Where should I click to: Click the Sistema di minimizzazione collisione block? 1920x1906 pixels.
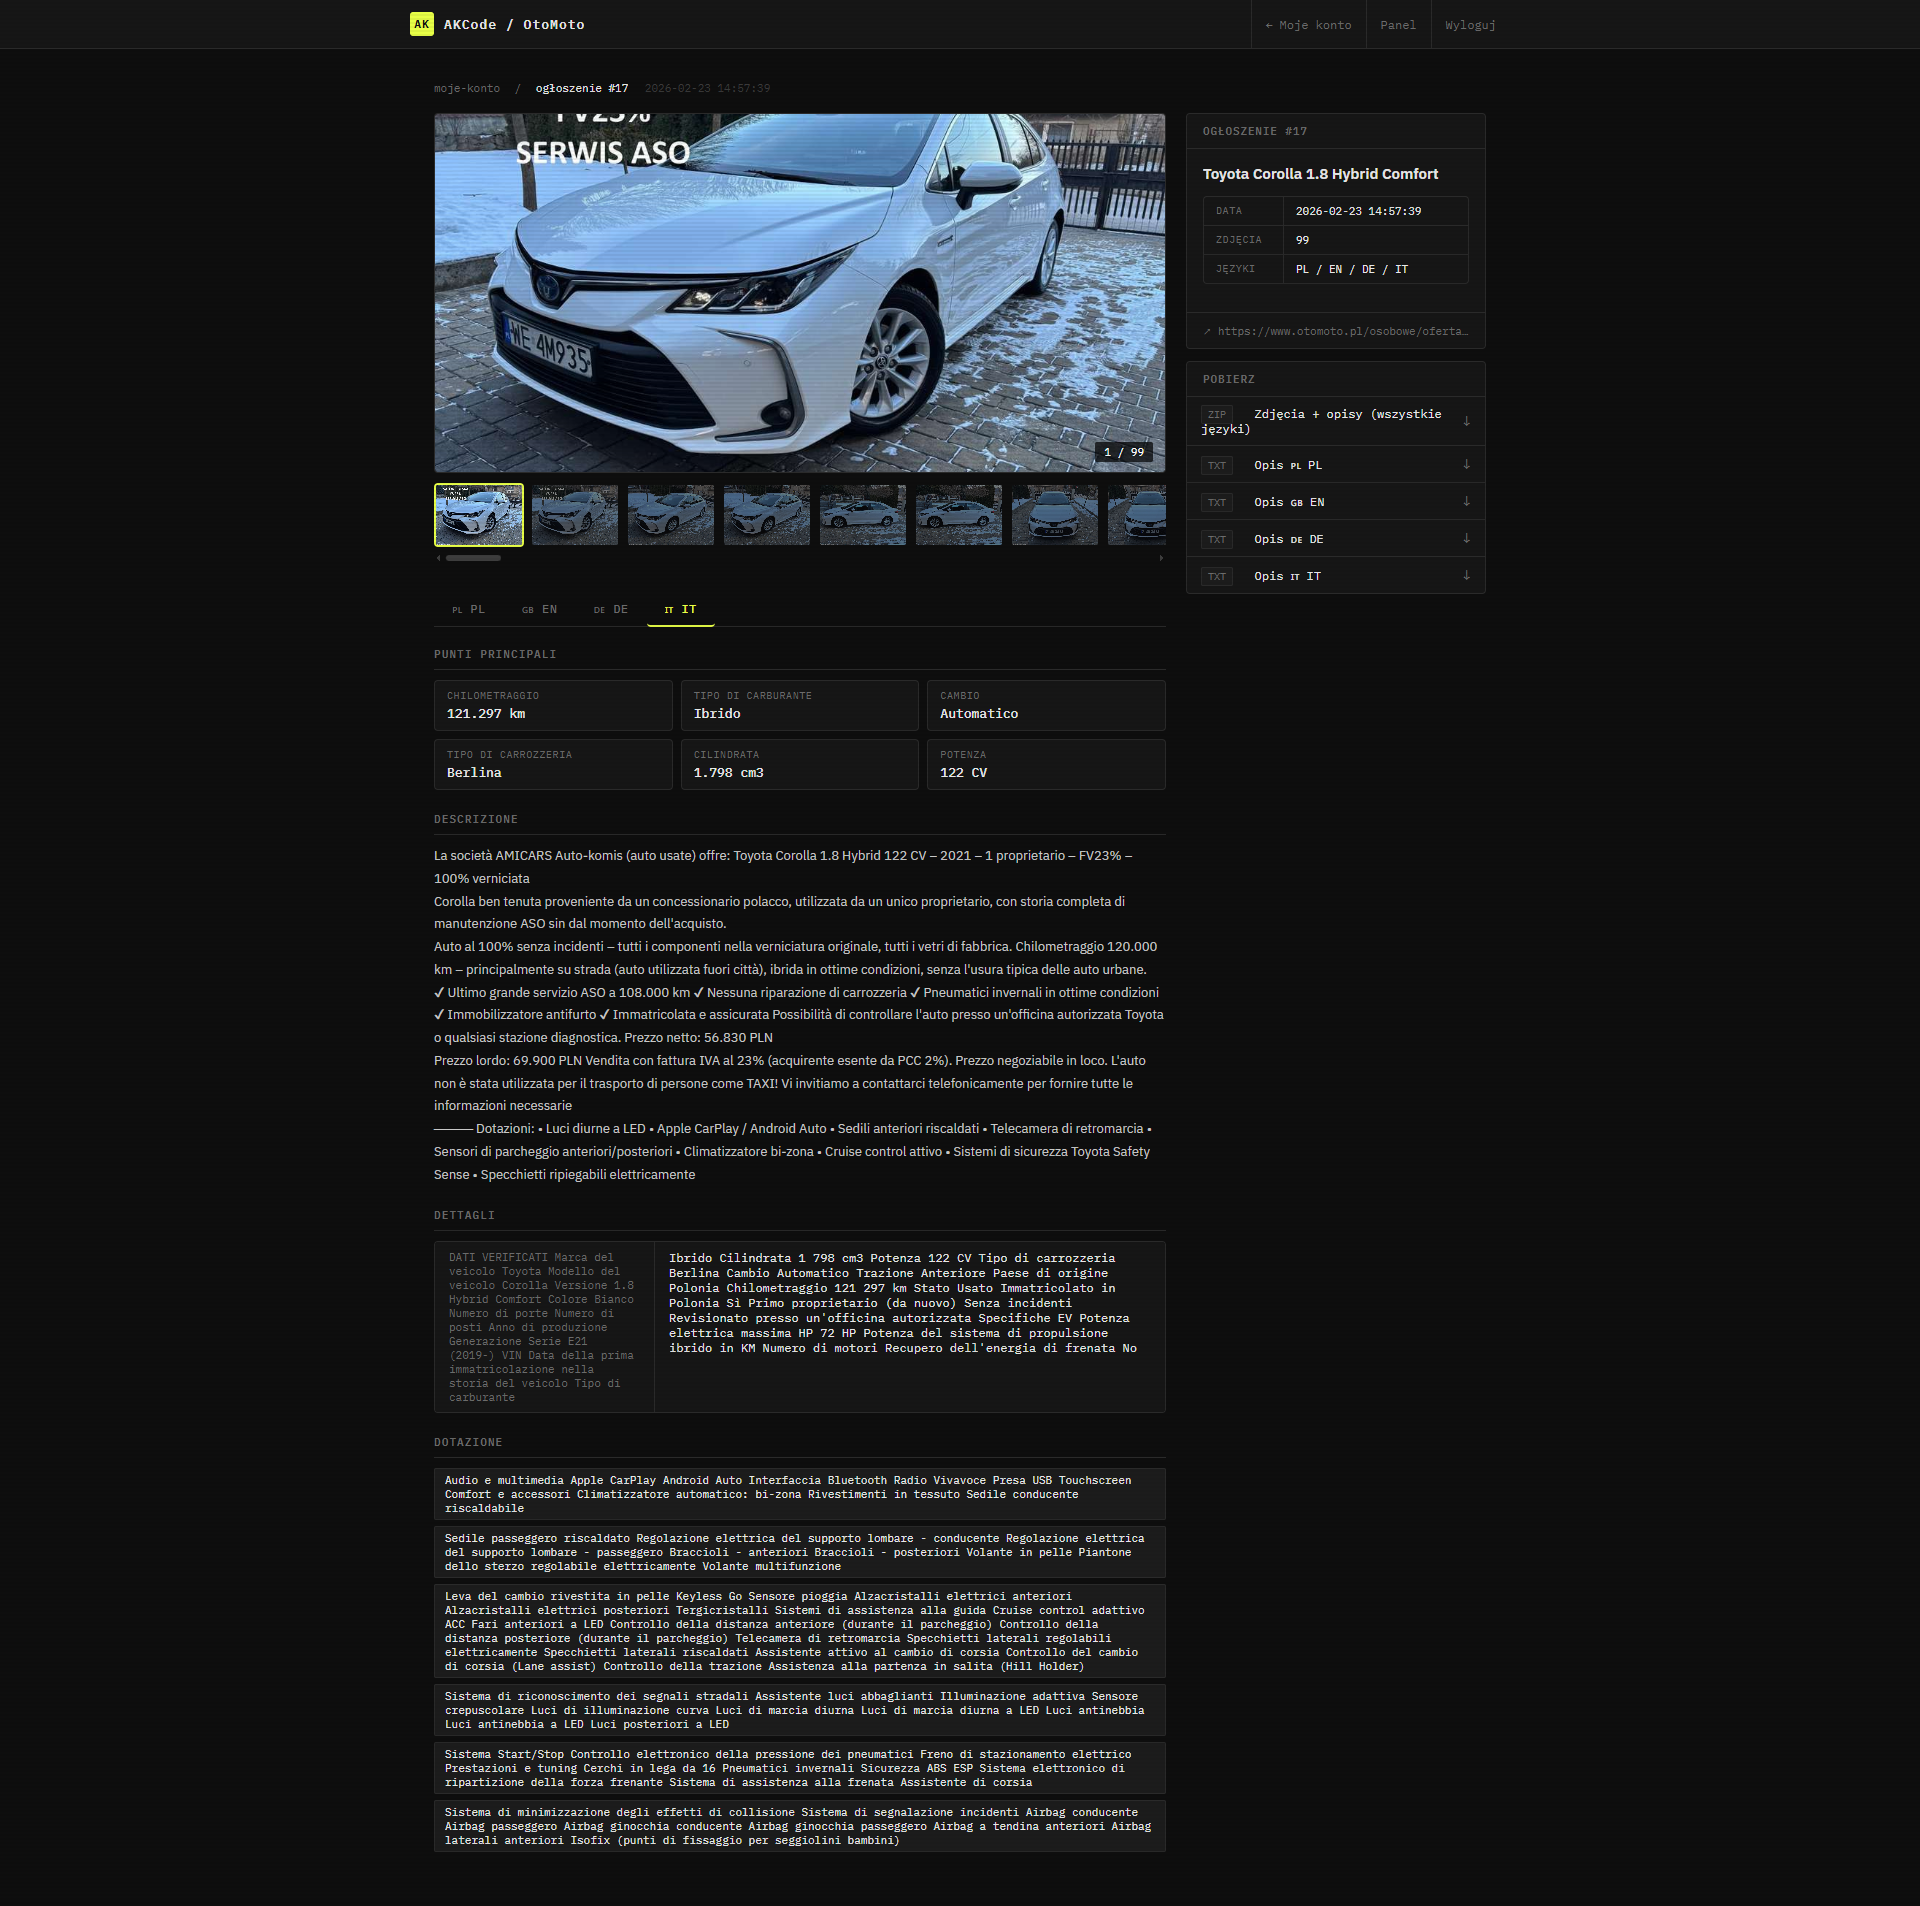799,1826
